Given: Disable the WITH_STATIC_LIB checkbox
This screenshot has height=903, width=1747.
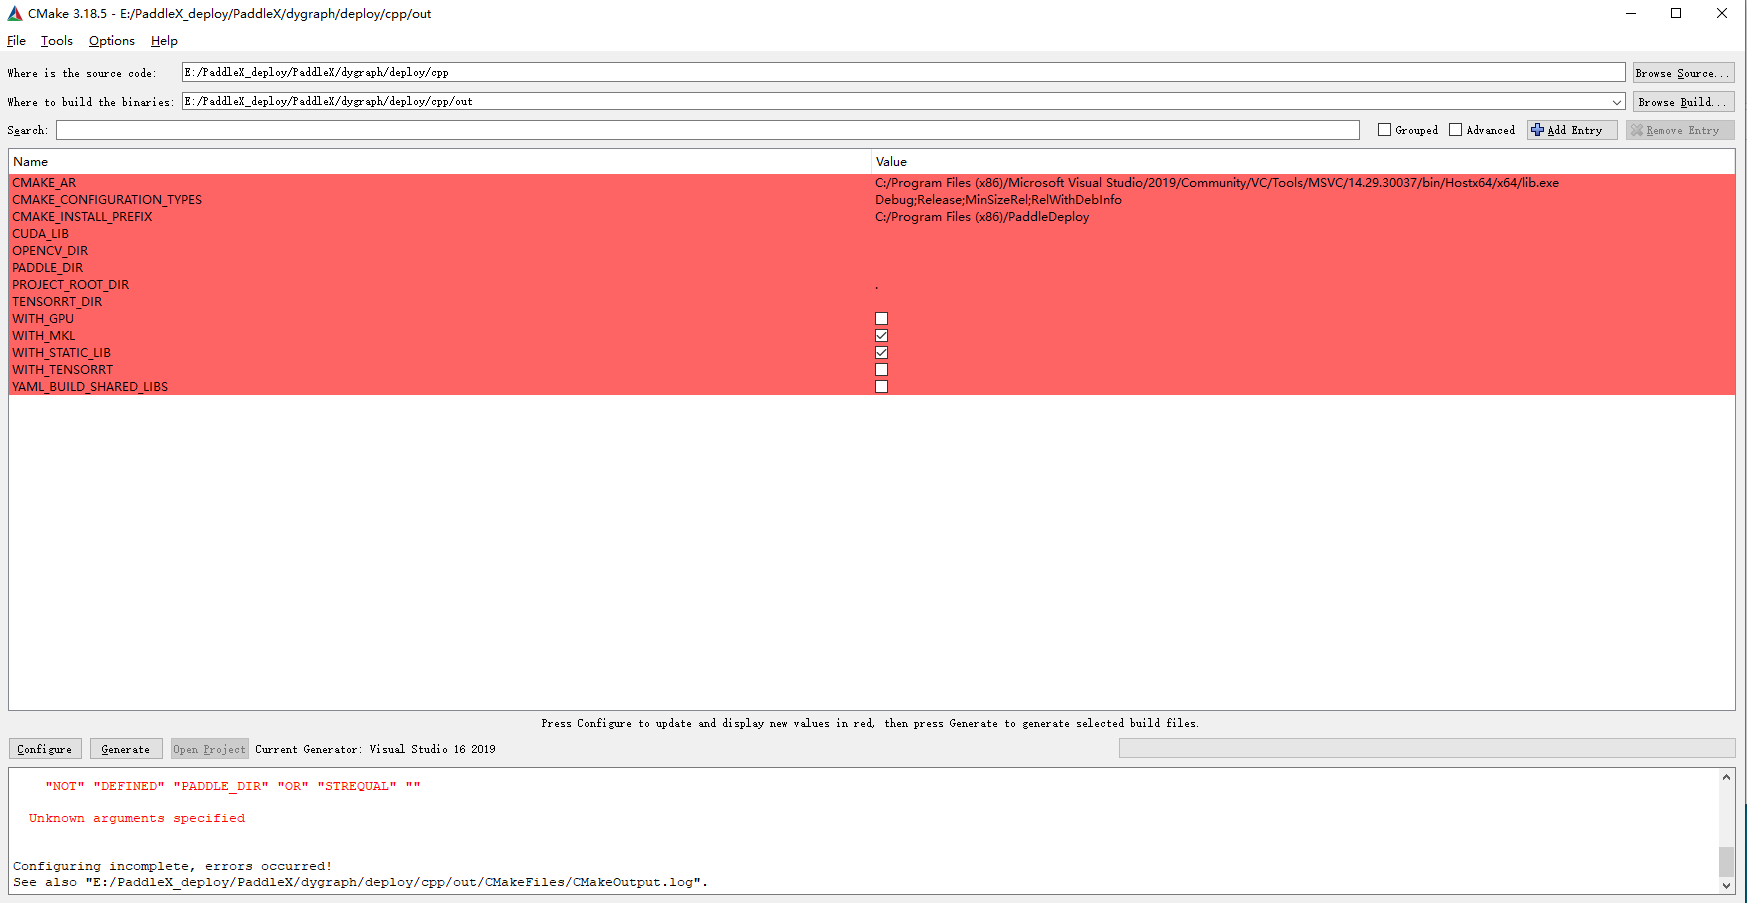Looking at the screenshot, I should click(x=881, y=353).
